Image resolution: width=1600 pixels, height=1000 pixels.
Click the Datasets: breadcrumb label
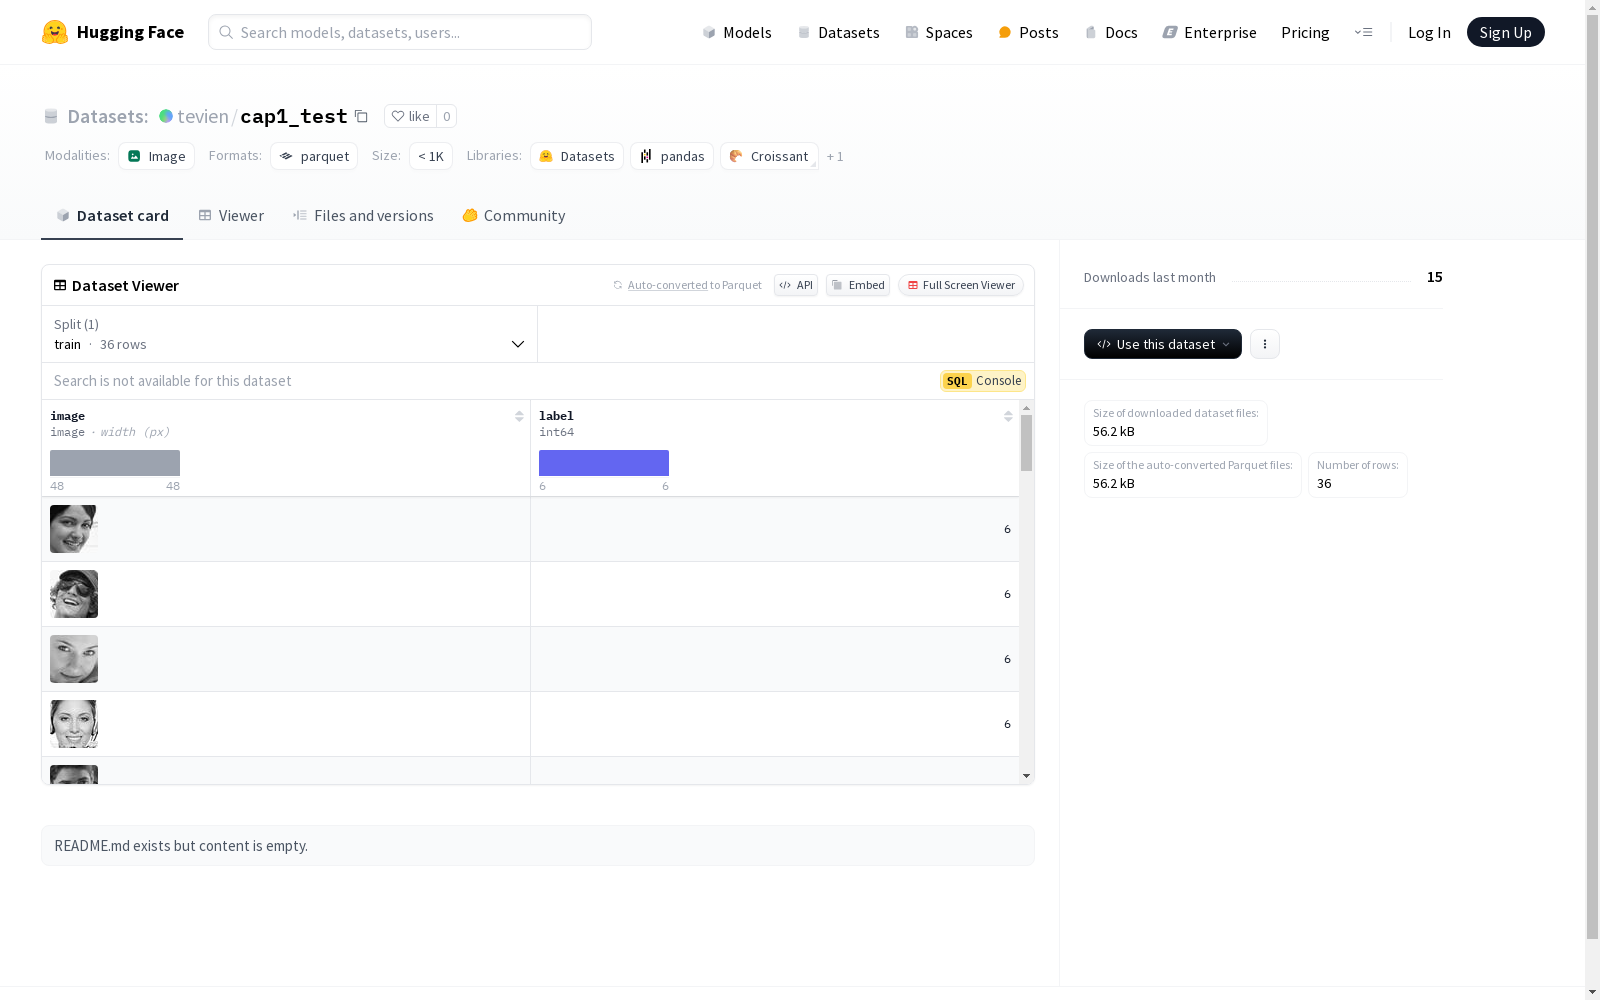(108, 116)
